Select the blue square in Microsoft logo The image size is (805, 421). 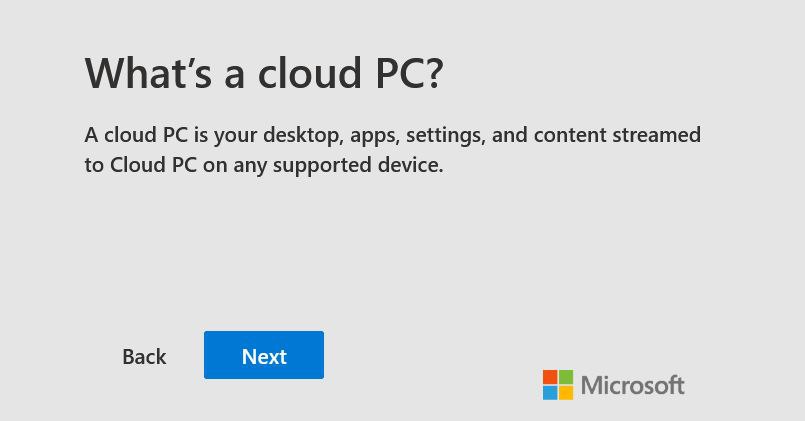coord(550,393)
